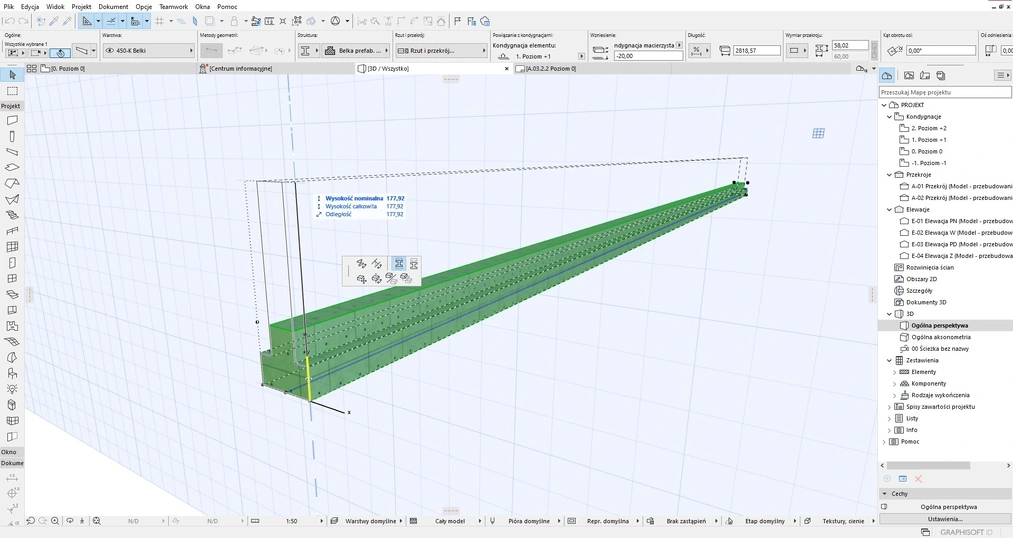Toggle layer visibility eye for 450-K Belki
This screenshot has height=538, width=1013.
(109, 51)
